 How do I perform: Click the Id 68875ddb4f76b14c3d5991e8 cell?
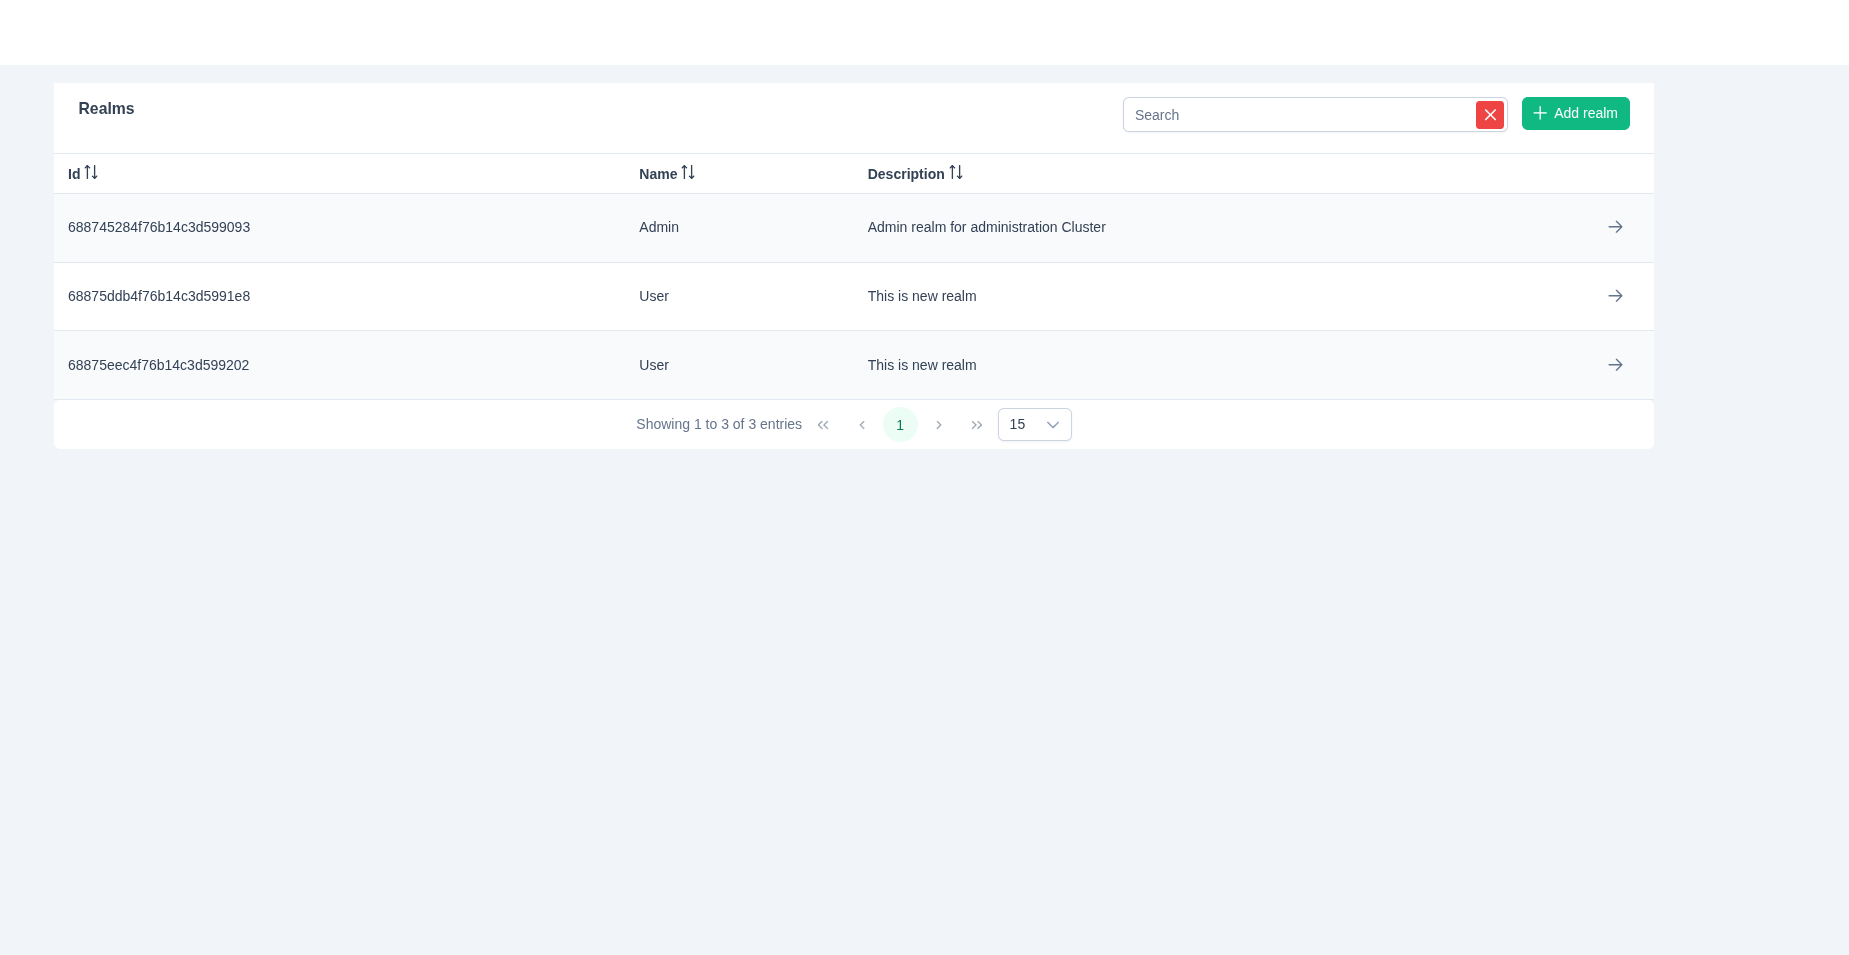tap(159, 296)
